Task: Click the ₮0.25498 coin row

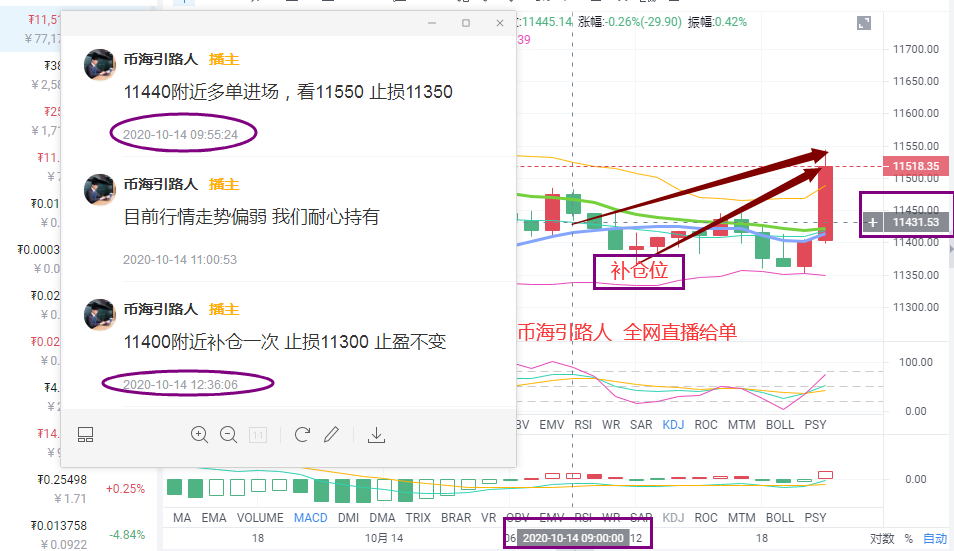Action: tap(79, 489)
